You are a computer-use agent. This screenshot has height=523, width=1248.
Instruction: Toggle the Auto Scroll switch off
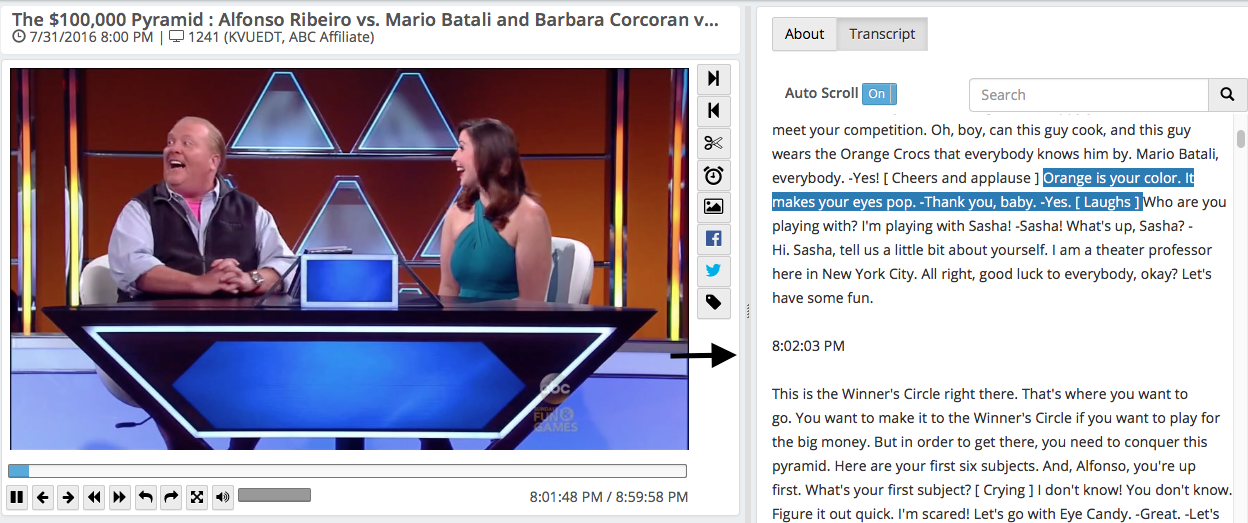tap(879, 94)
